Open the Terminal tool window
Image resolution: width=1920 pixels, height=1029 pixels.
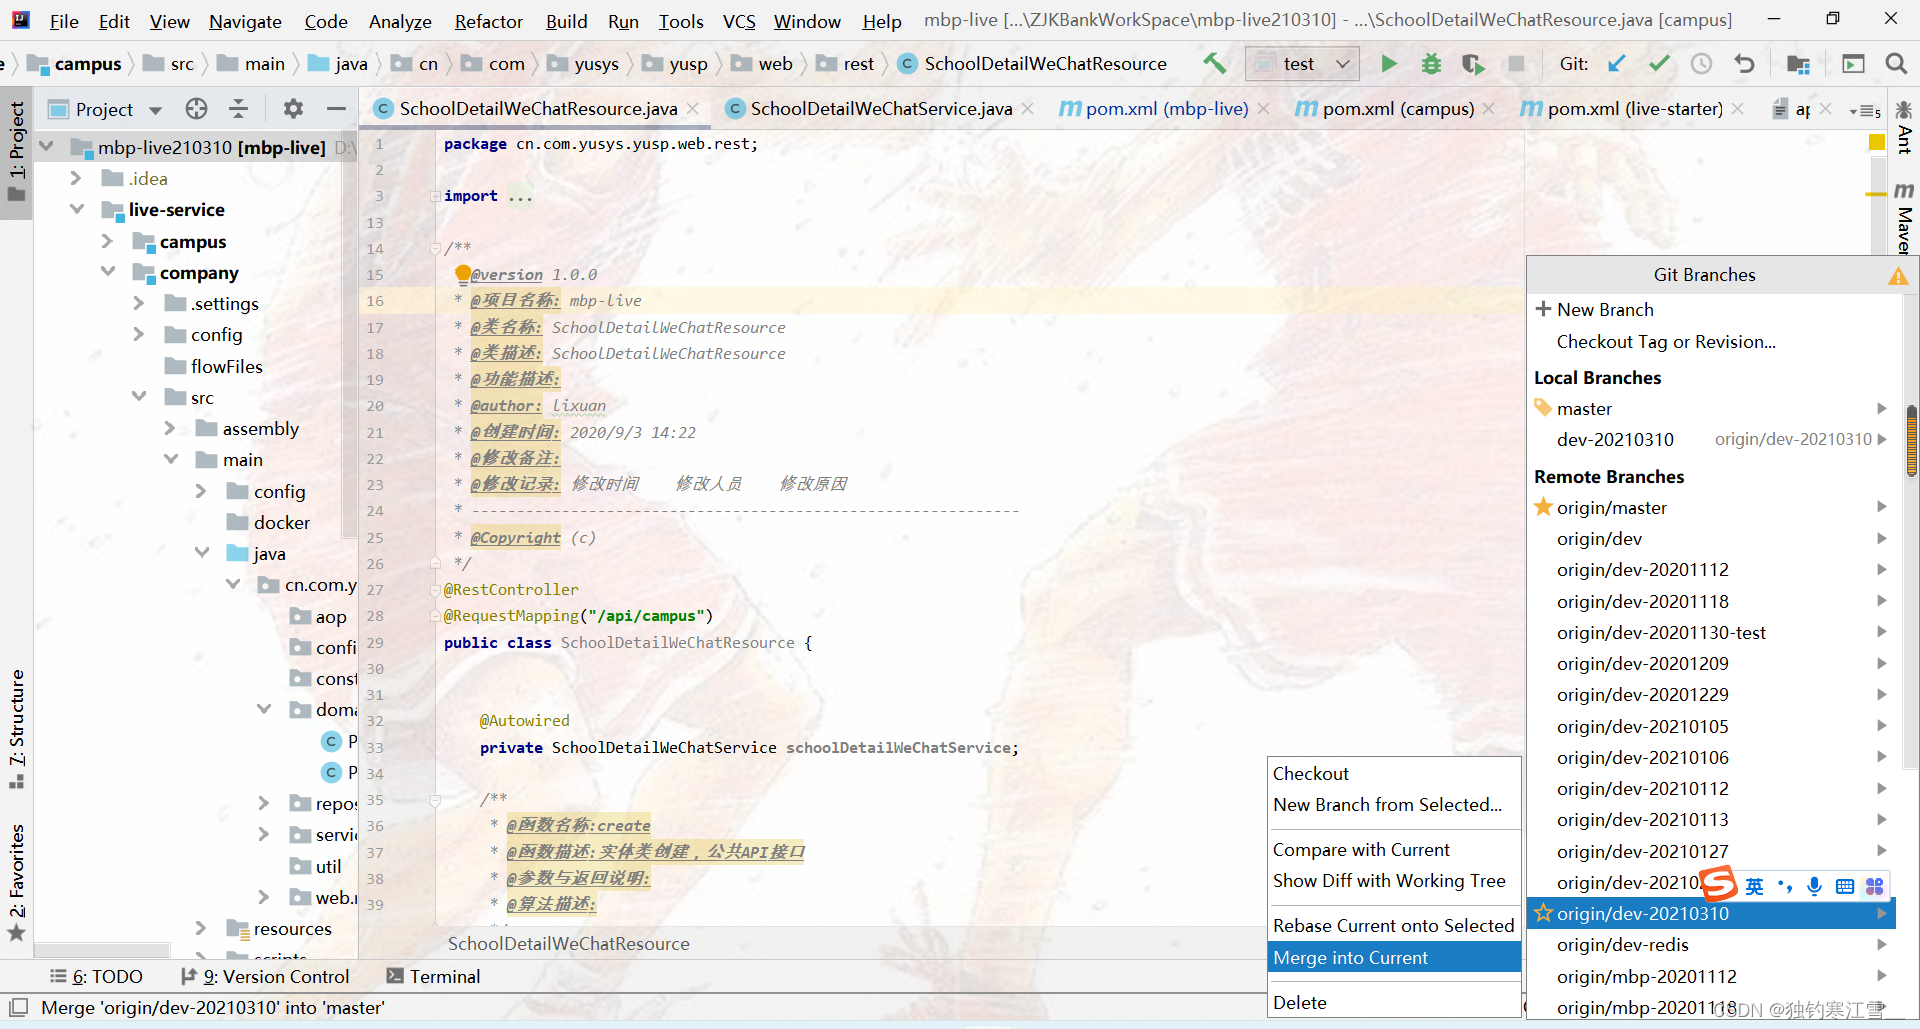tap(433, 976)
